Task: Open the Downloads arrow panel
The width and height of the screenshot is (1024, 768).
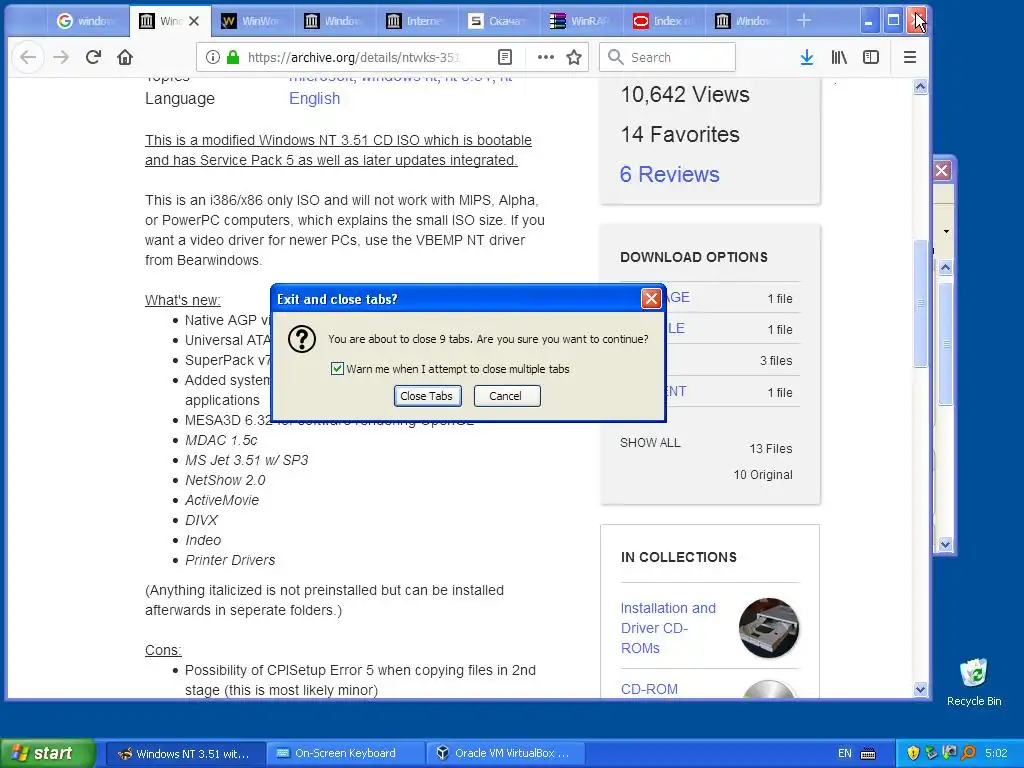Action: [807, 57]
